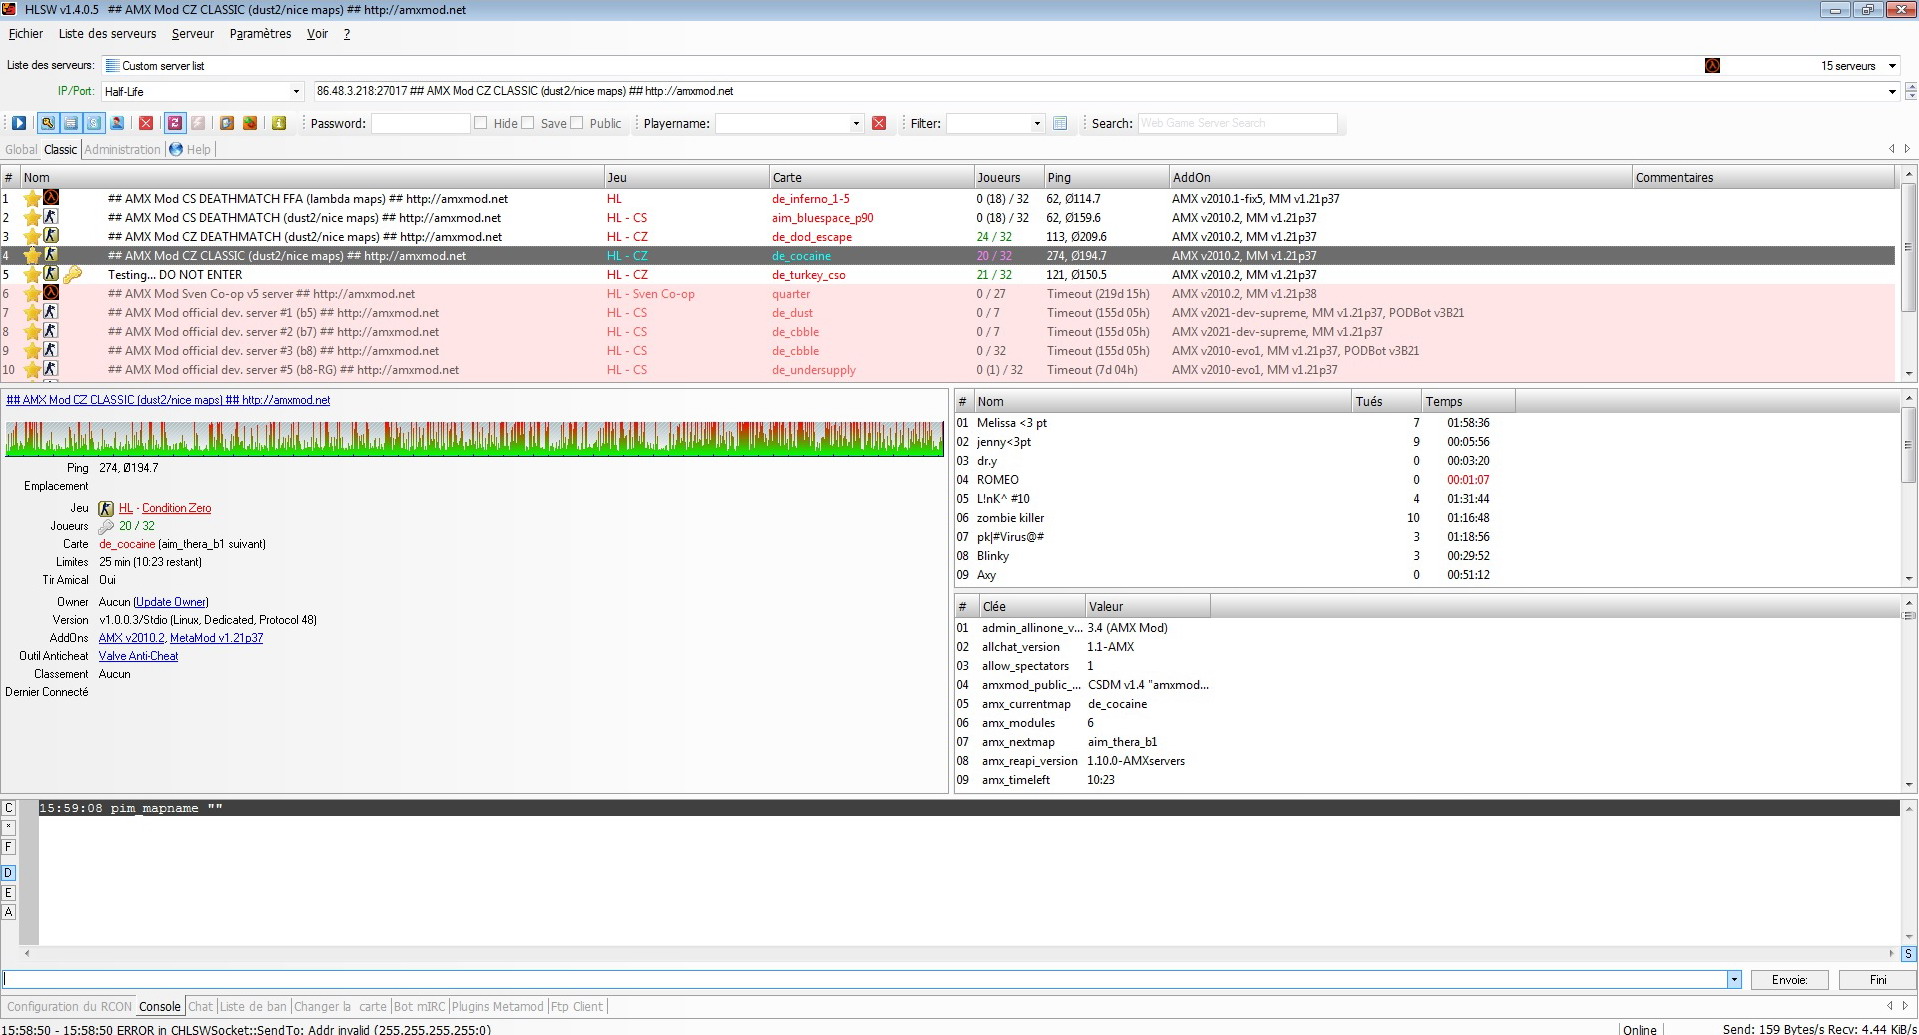The width and height of the screenshot is (1919, 1035).
Task: Click the yellow info icon in toolbar
Action: (x=279, y=123)
